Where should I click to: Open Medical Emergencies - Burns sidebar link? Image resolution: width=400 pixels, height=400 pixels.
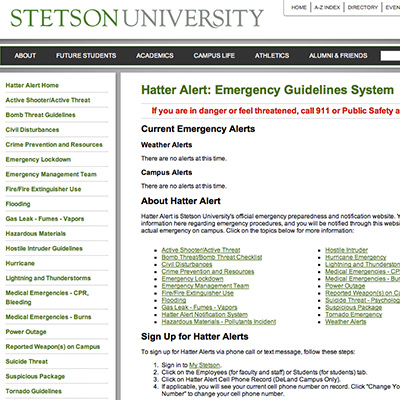coord(48,317)
